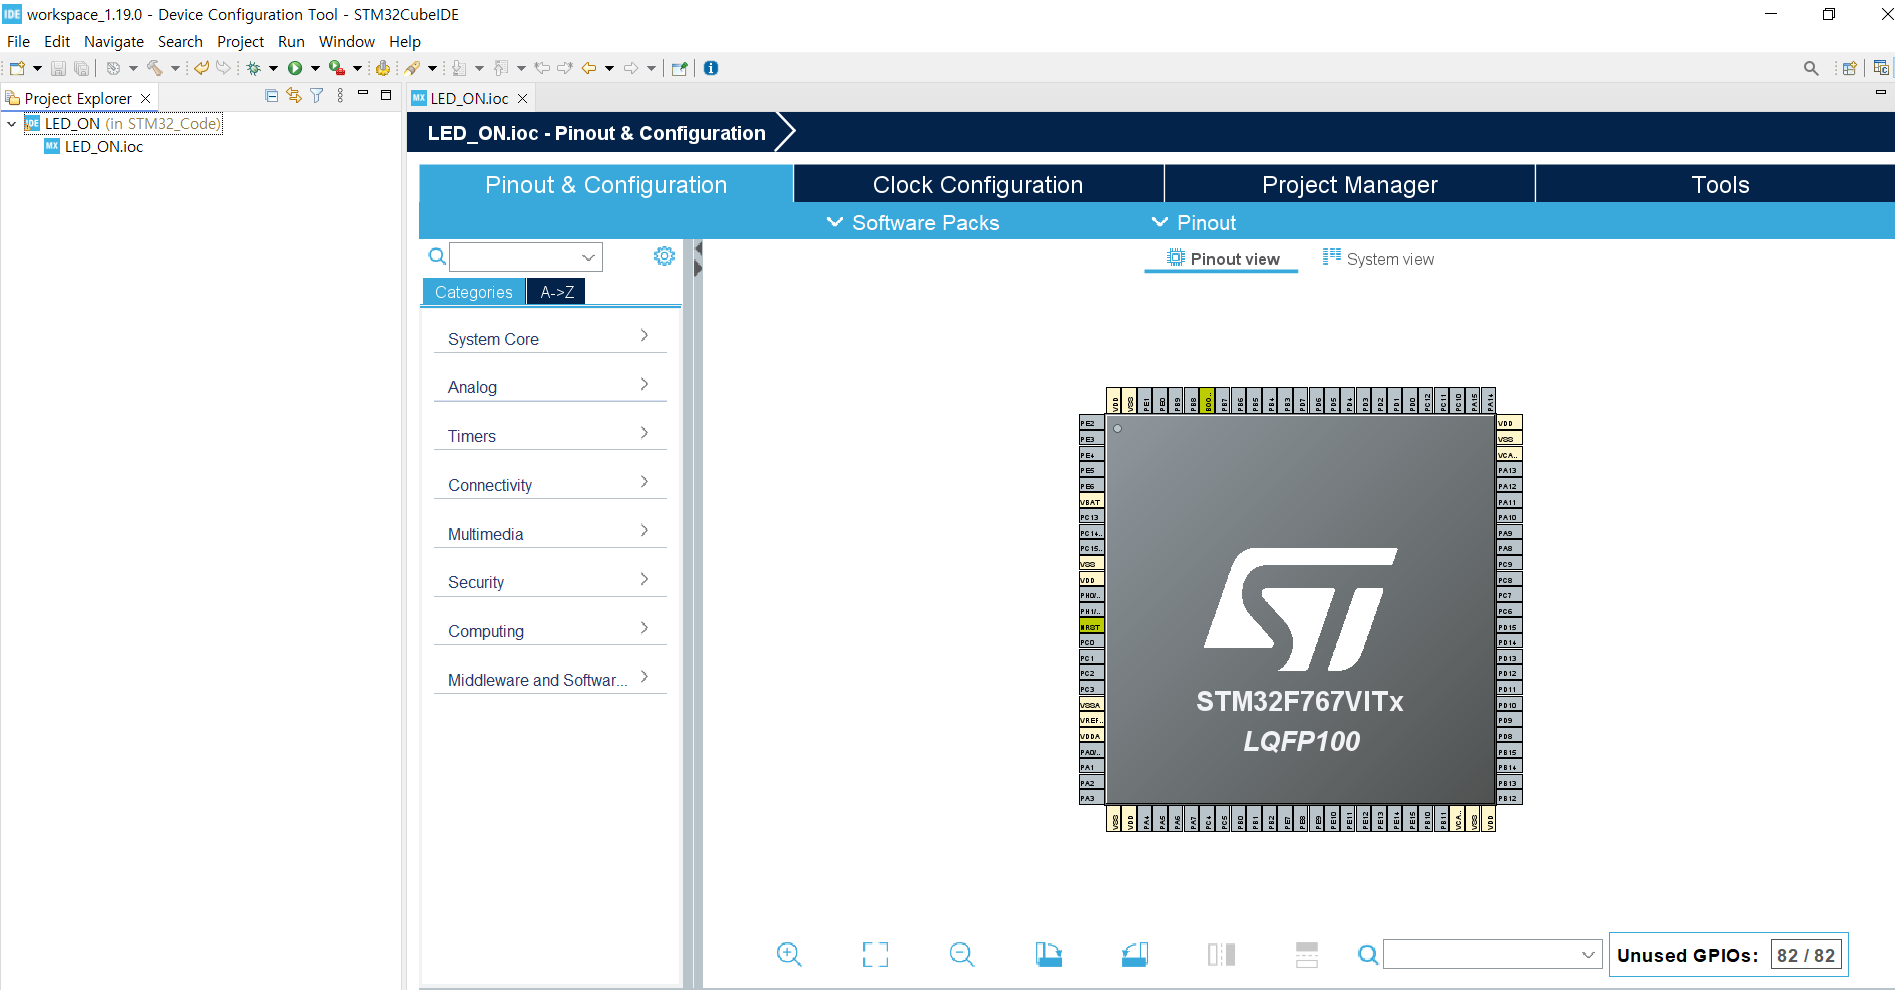Viewport: 1895px width, 990px height.
Task: Switch to Clock Configuration tab
Action: 978,184
